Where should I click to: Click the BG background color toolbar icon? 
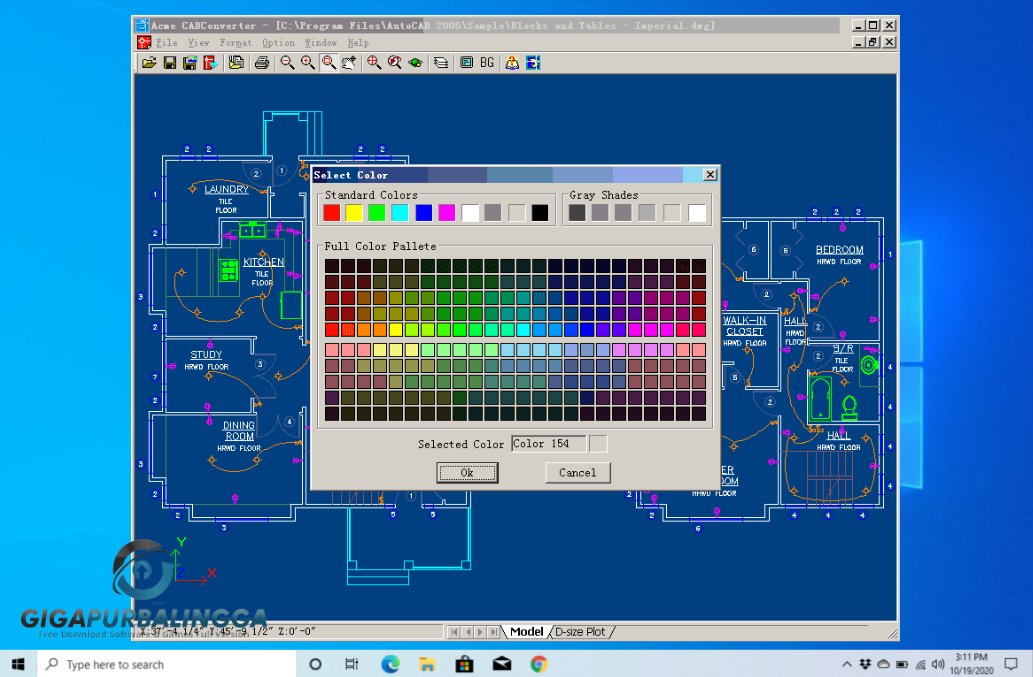[x=486, y=62]
